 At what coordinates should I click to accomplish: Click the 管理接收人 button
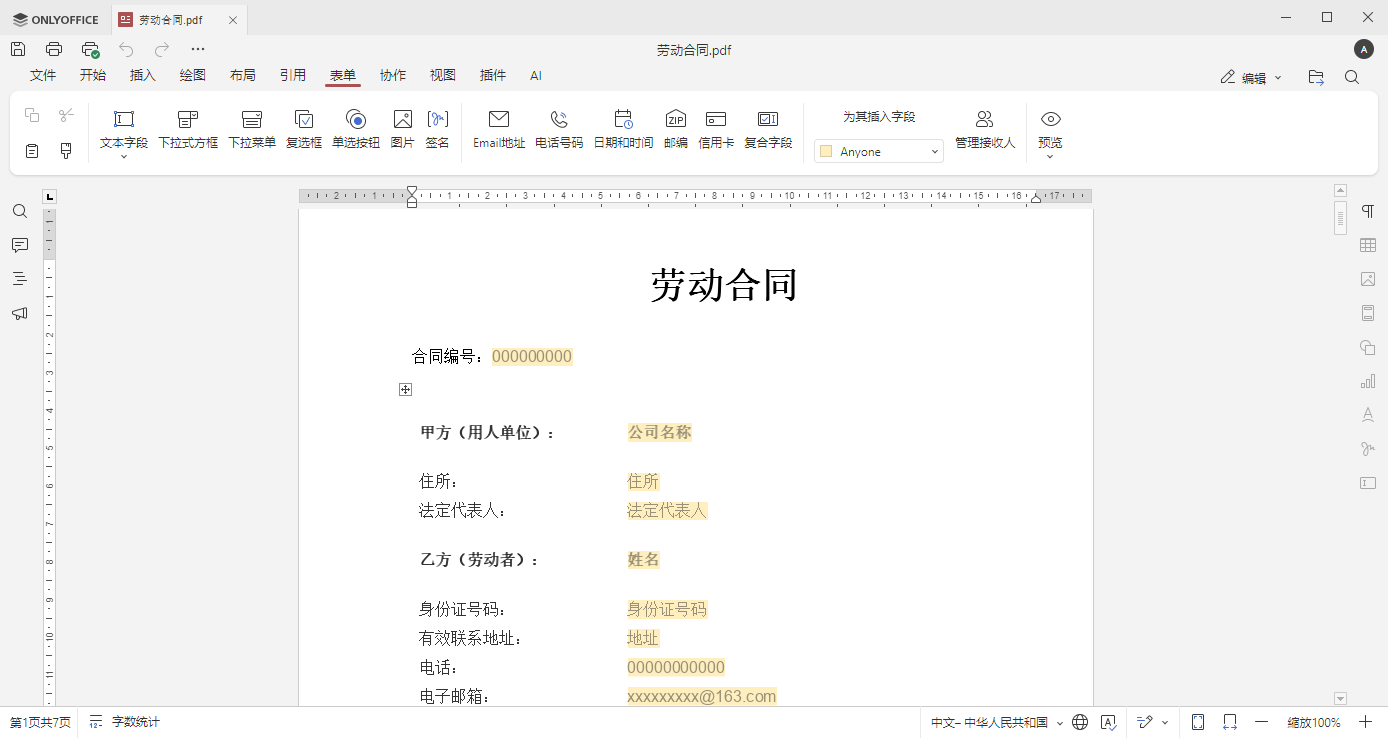(984, 128)
